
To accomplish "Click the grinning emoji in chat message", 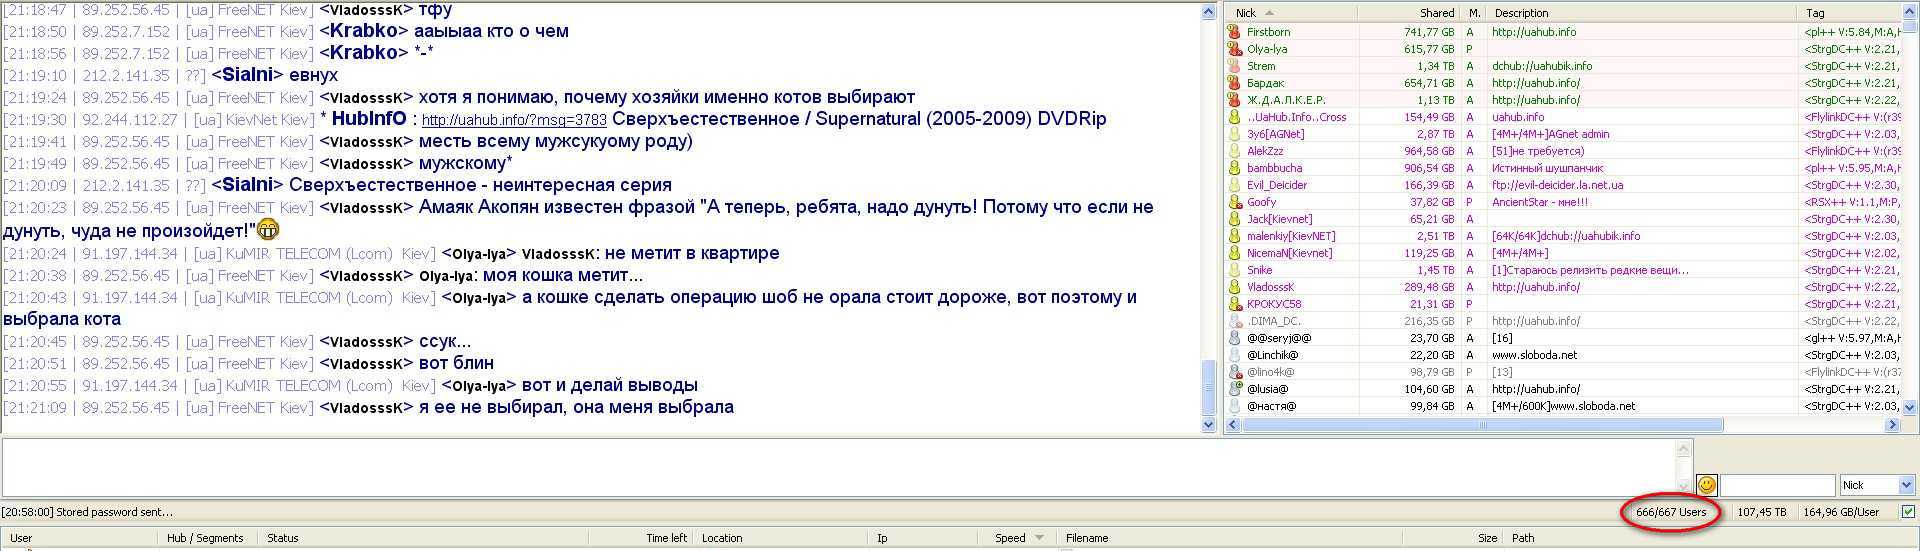I will pyautogui.click(x=267, y=230).
